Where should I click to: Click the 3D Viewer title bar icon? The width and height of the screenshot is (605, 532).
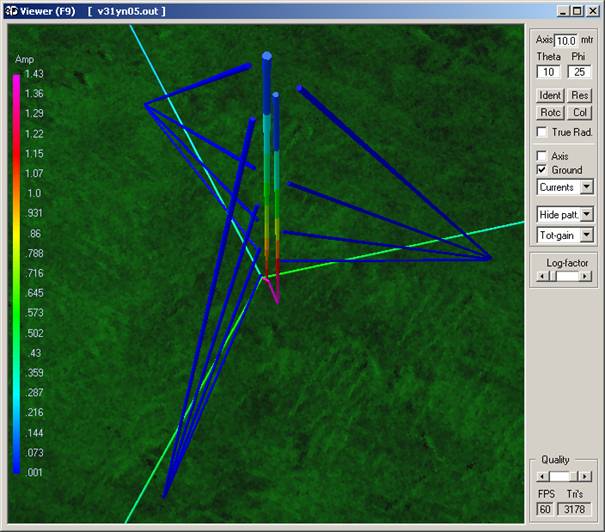pyautogui.click(x=10, y=10)
